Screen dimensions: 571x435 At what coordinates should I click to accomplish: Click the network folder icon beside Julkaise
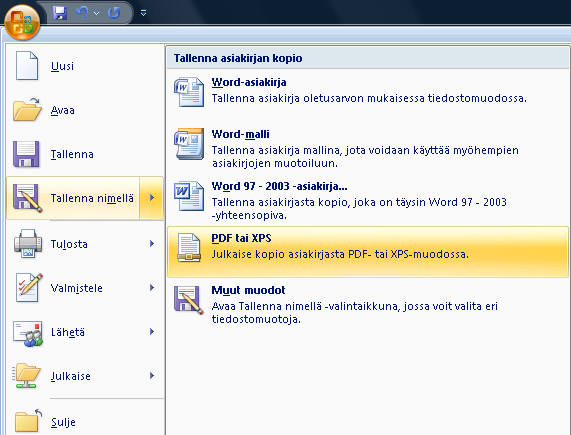[x=26, y=376]
